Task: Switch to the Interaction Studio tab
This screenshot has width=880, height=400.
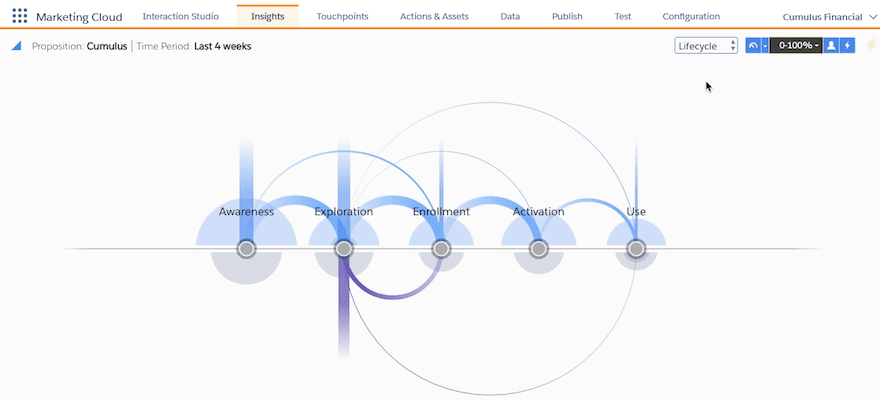Action: [x=181, y=16]
